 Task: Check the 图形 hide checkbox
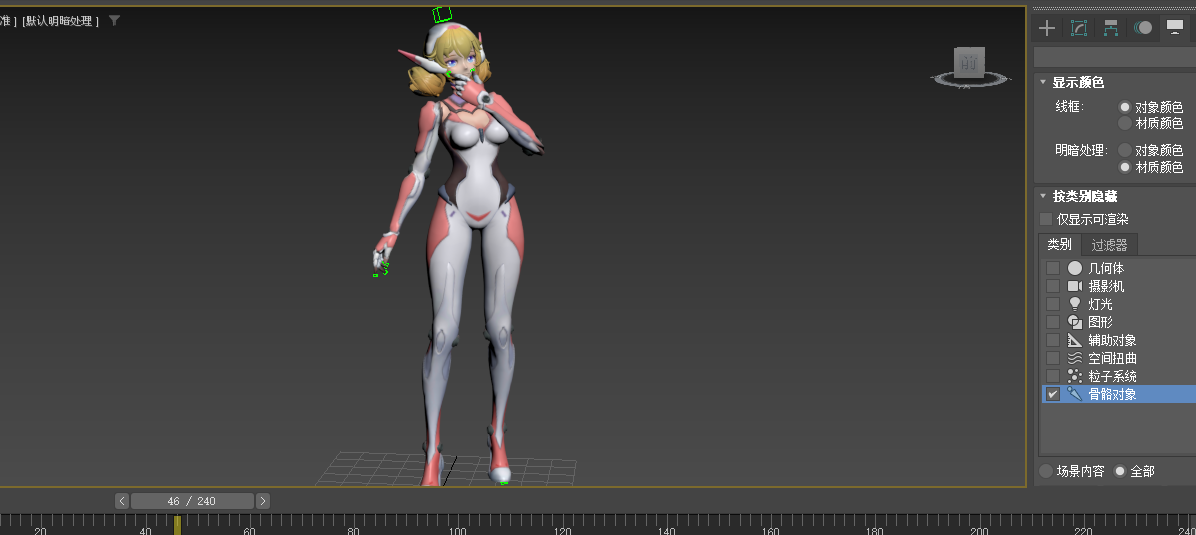click(1053, 322)
